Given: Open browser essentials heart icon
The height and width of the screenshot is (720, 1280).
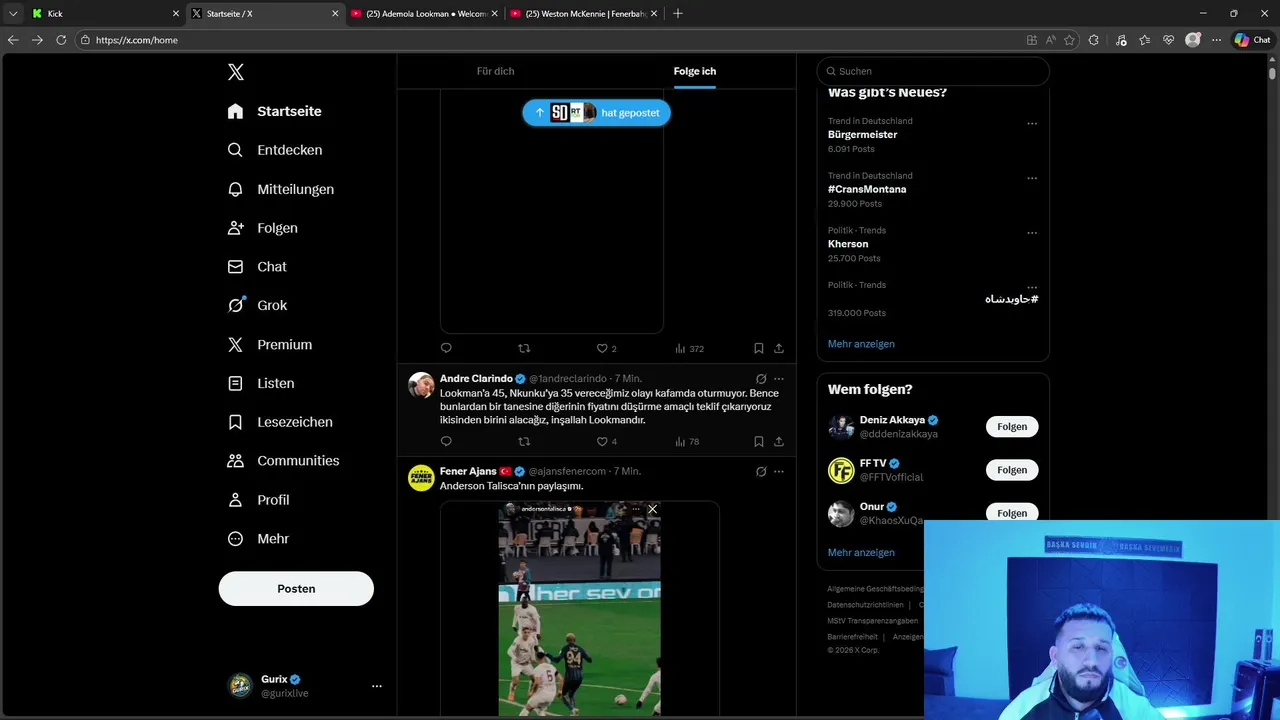Looking at the screenshot, I should pos(1168,40).
